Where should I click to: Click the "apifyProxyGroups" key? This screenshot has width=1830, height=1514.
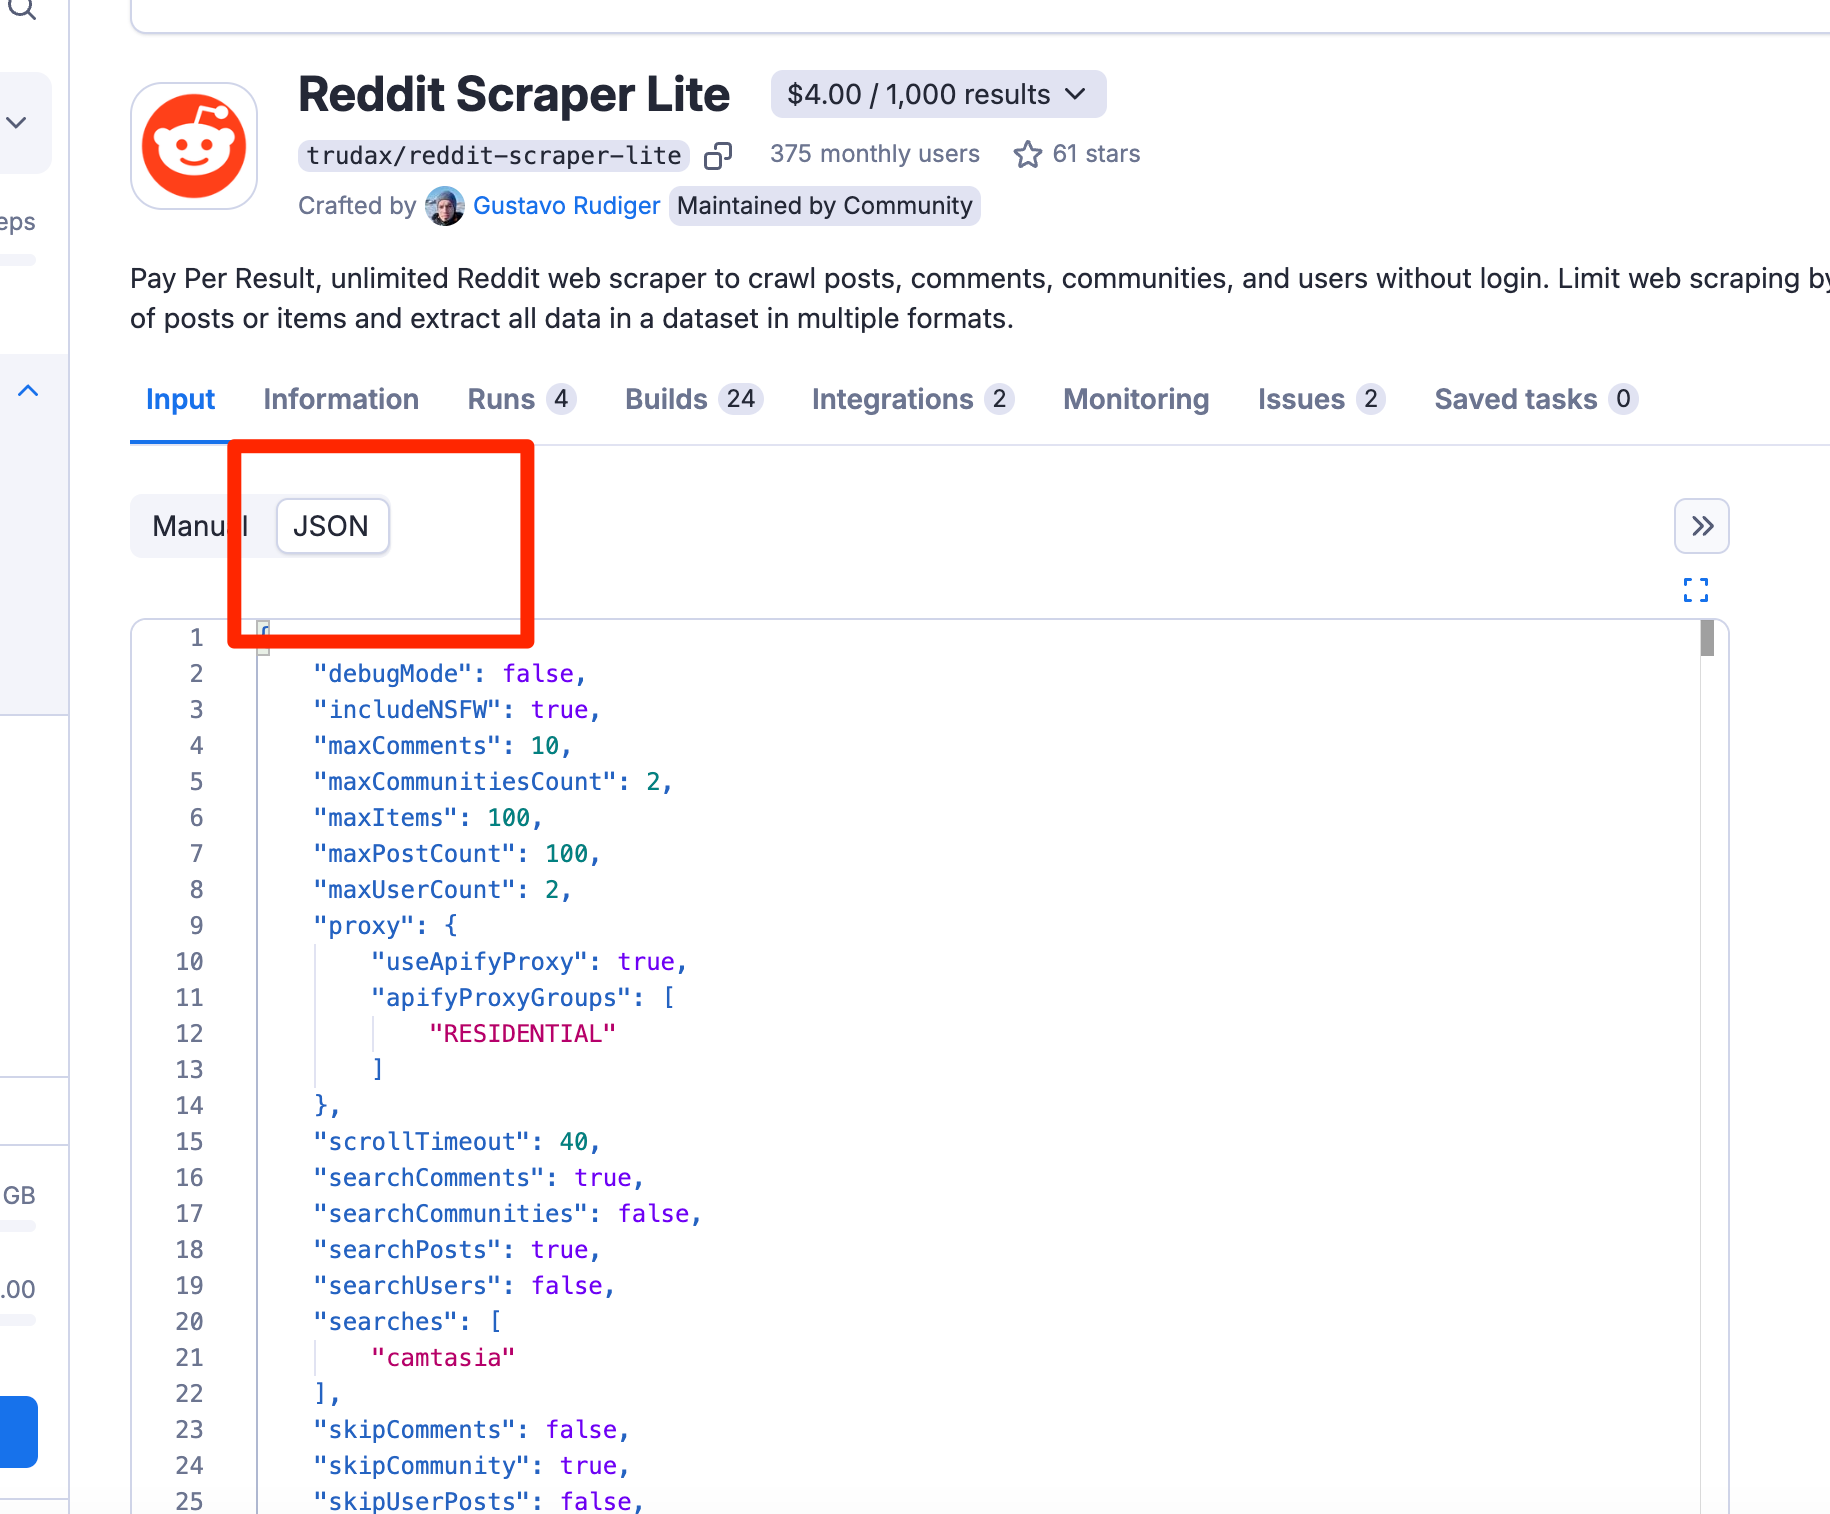click(x=500, y=998)
